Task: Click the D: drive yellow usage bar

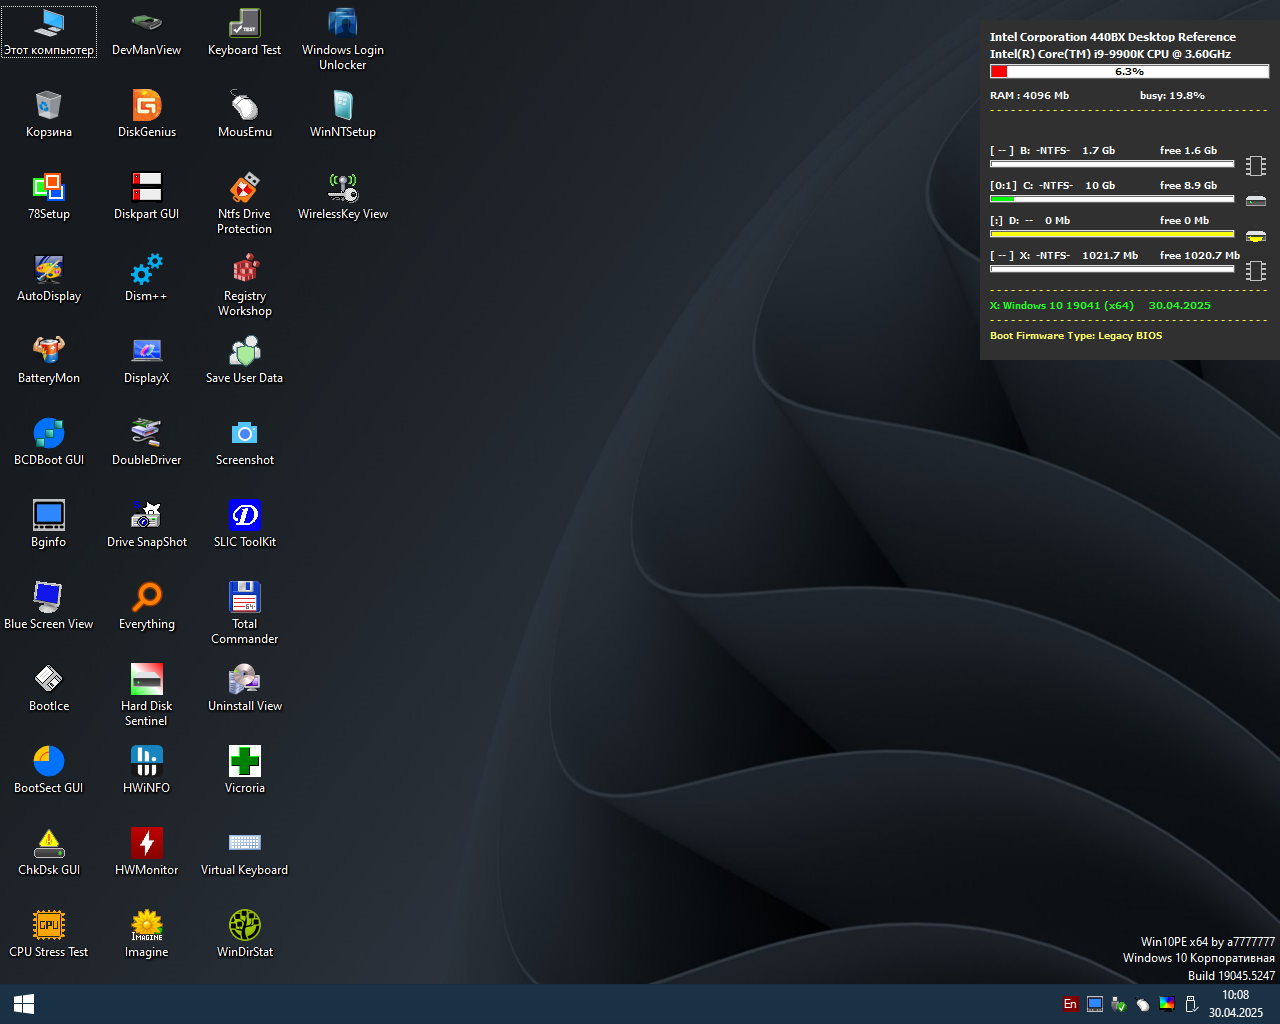Action: point(1112,234)
